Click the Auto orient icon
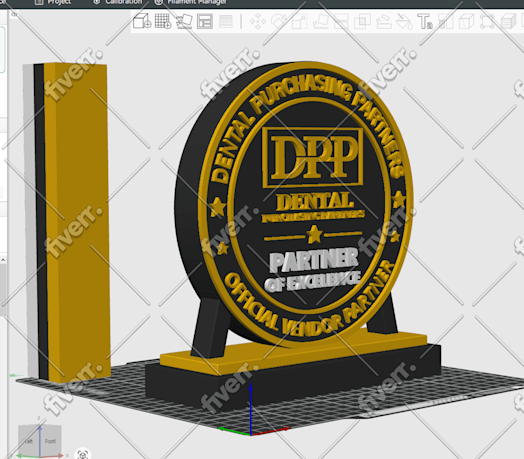 tap(184, 21)
